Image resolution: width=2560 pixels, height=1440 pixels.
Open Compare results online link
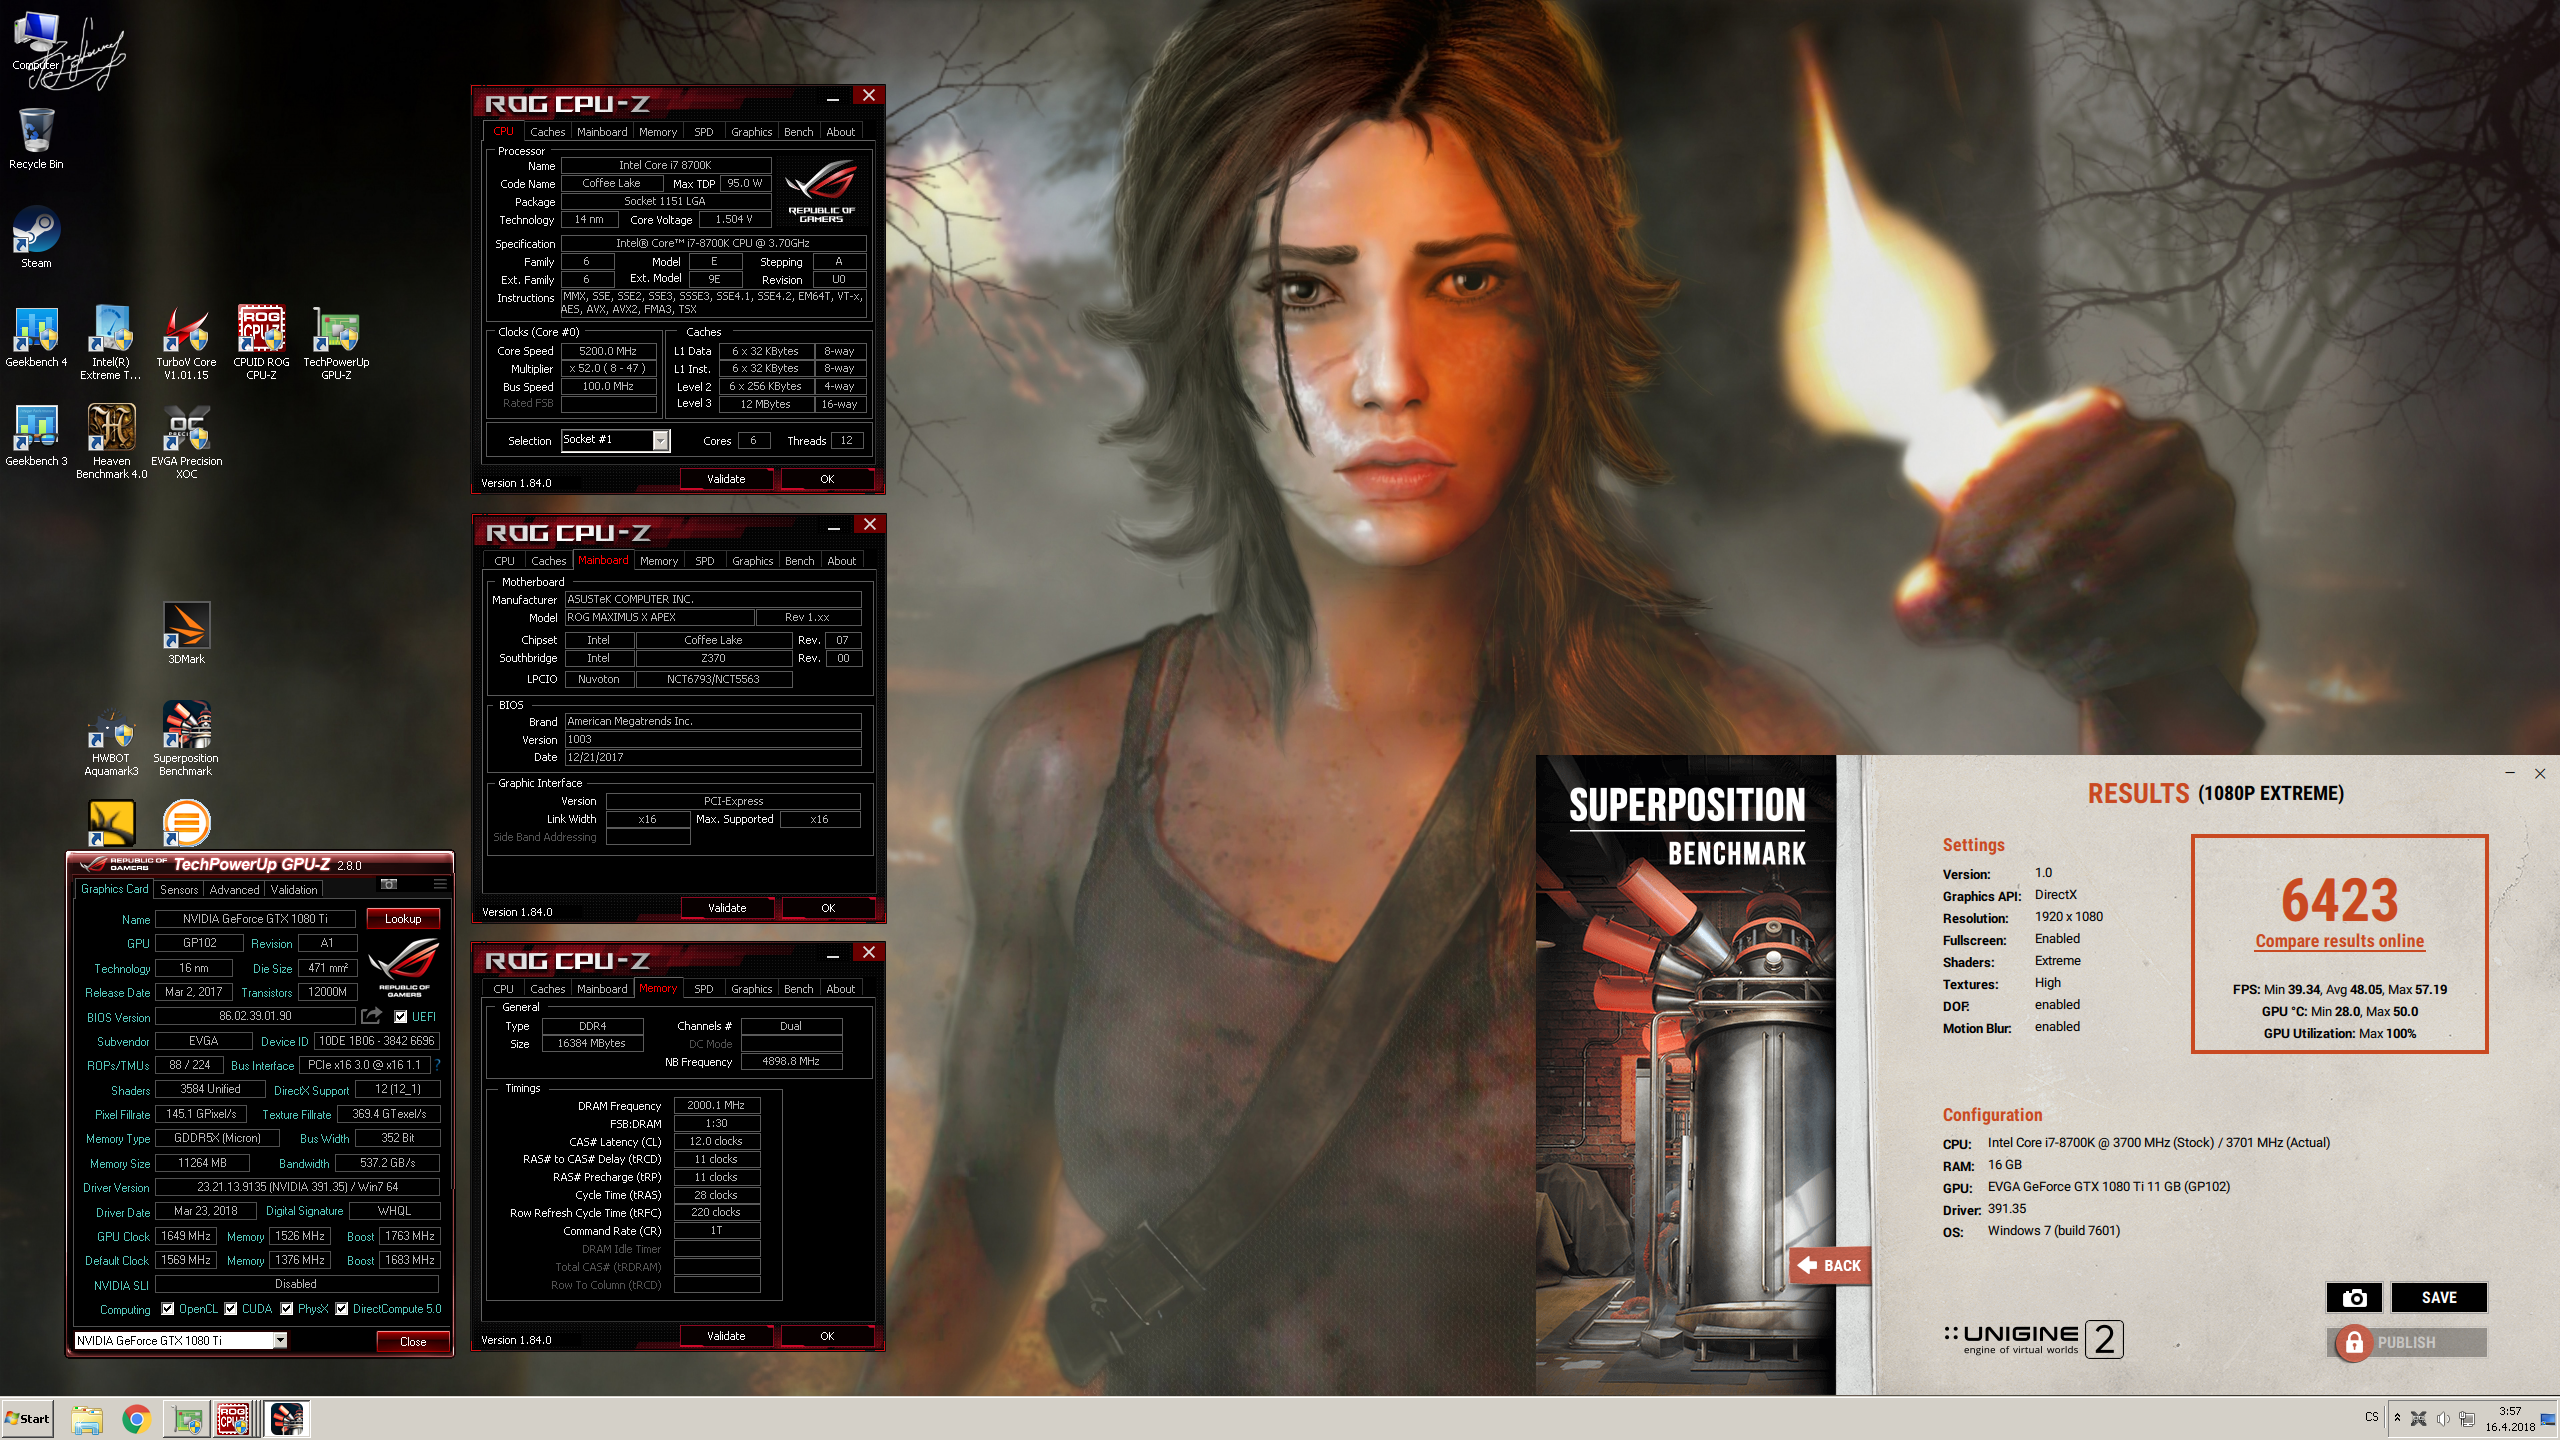tap(2339, 941)
